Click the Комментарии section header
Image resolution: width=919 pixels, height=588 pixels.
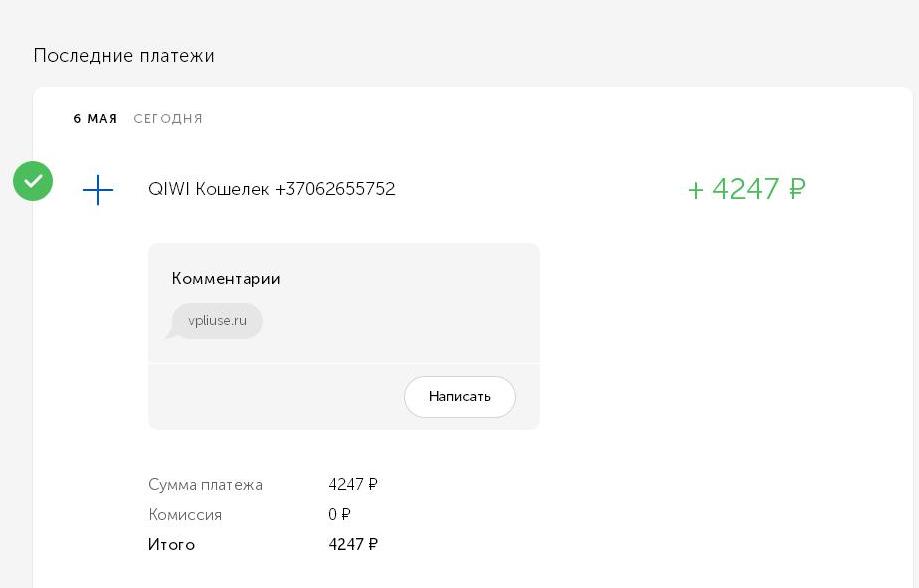coord(226,278)
